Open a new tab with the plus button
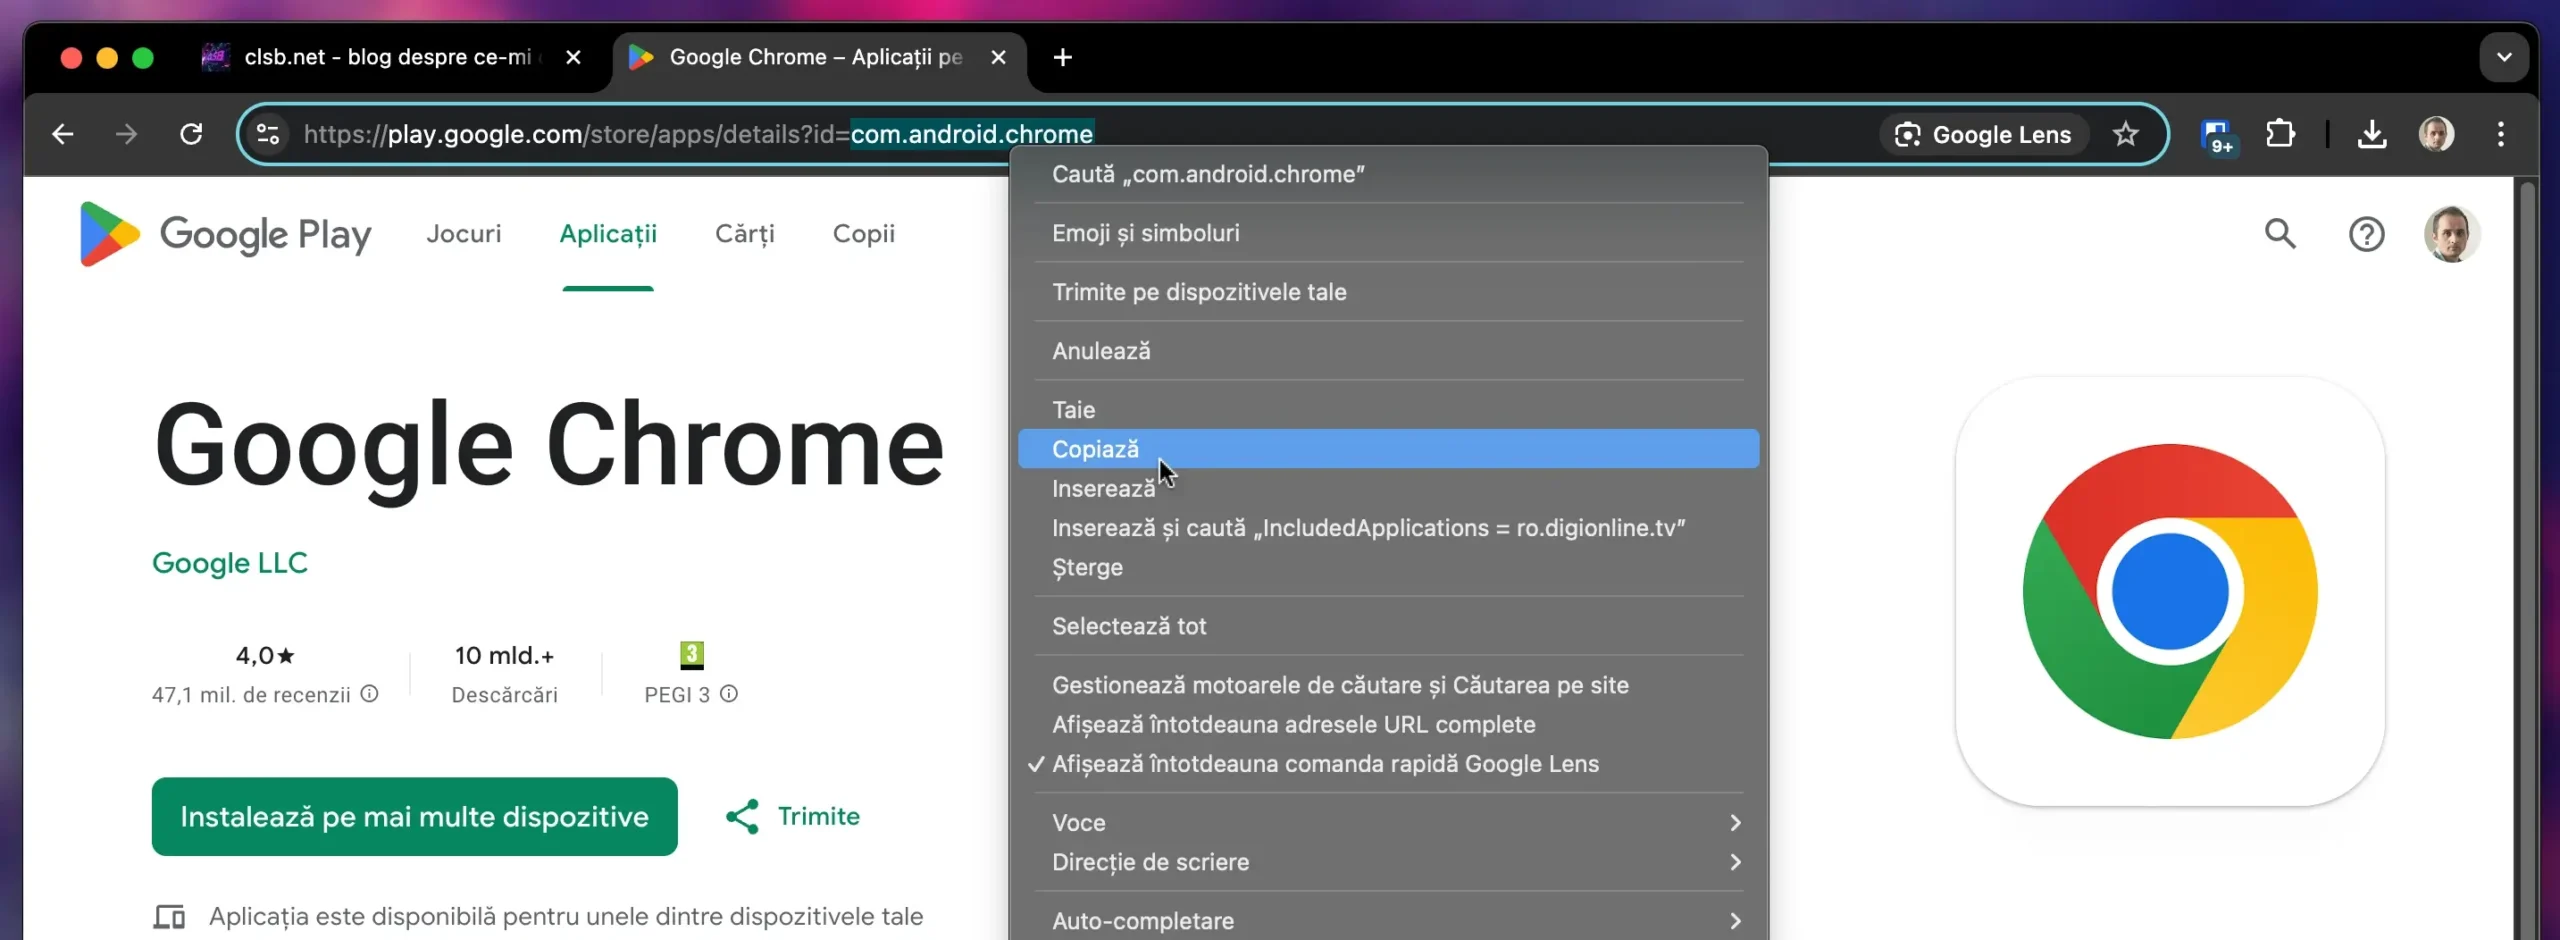 tap(1063, 57)
